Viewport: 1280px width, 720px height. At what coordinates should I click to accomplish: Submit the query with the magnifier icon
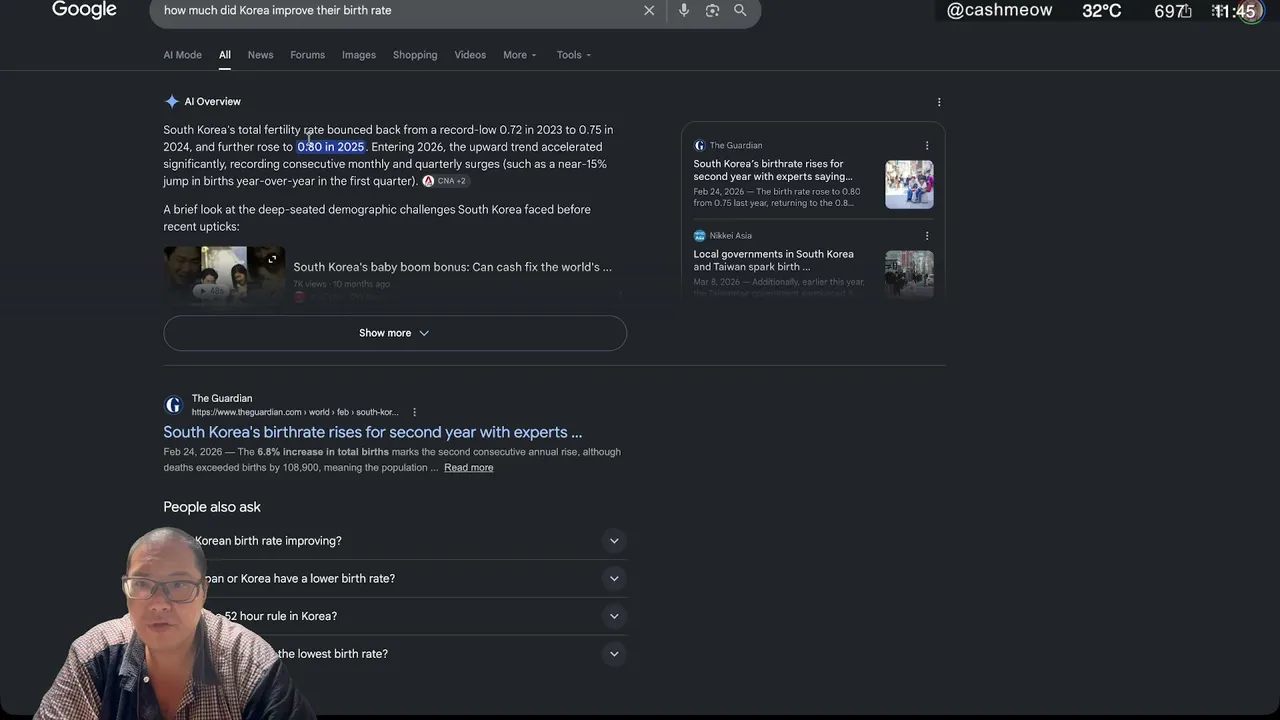740,10
